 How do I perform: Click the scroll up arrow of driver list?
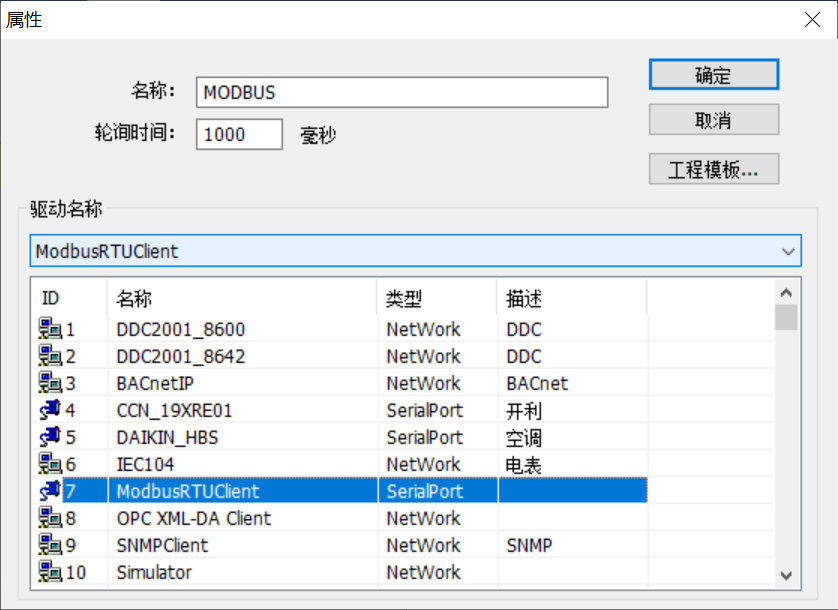click(x=786, y=292)
